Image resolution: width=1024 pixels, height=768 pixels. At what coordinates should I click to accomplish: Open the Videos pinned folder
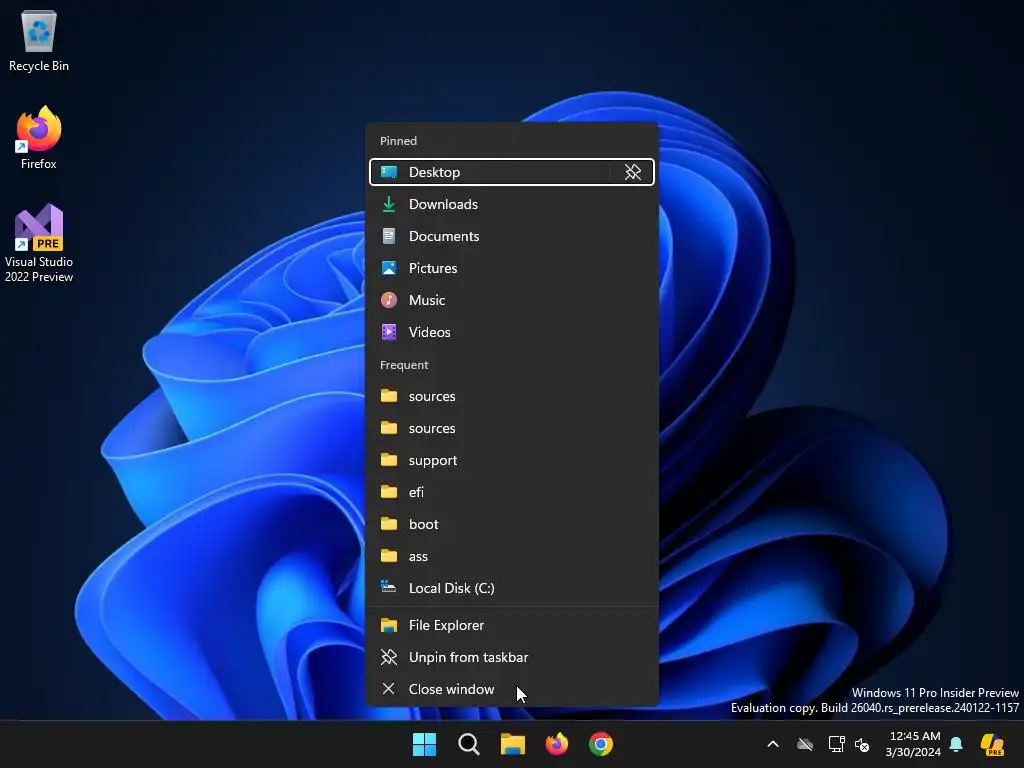click(512, 332)
